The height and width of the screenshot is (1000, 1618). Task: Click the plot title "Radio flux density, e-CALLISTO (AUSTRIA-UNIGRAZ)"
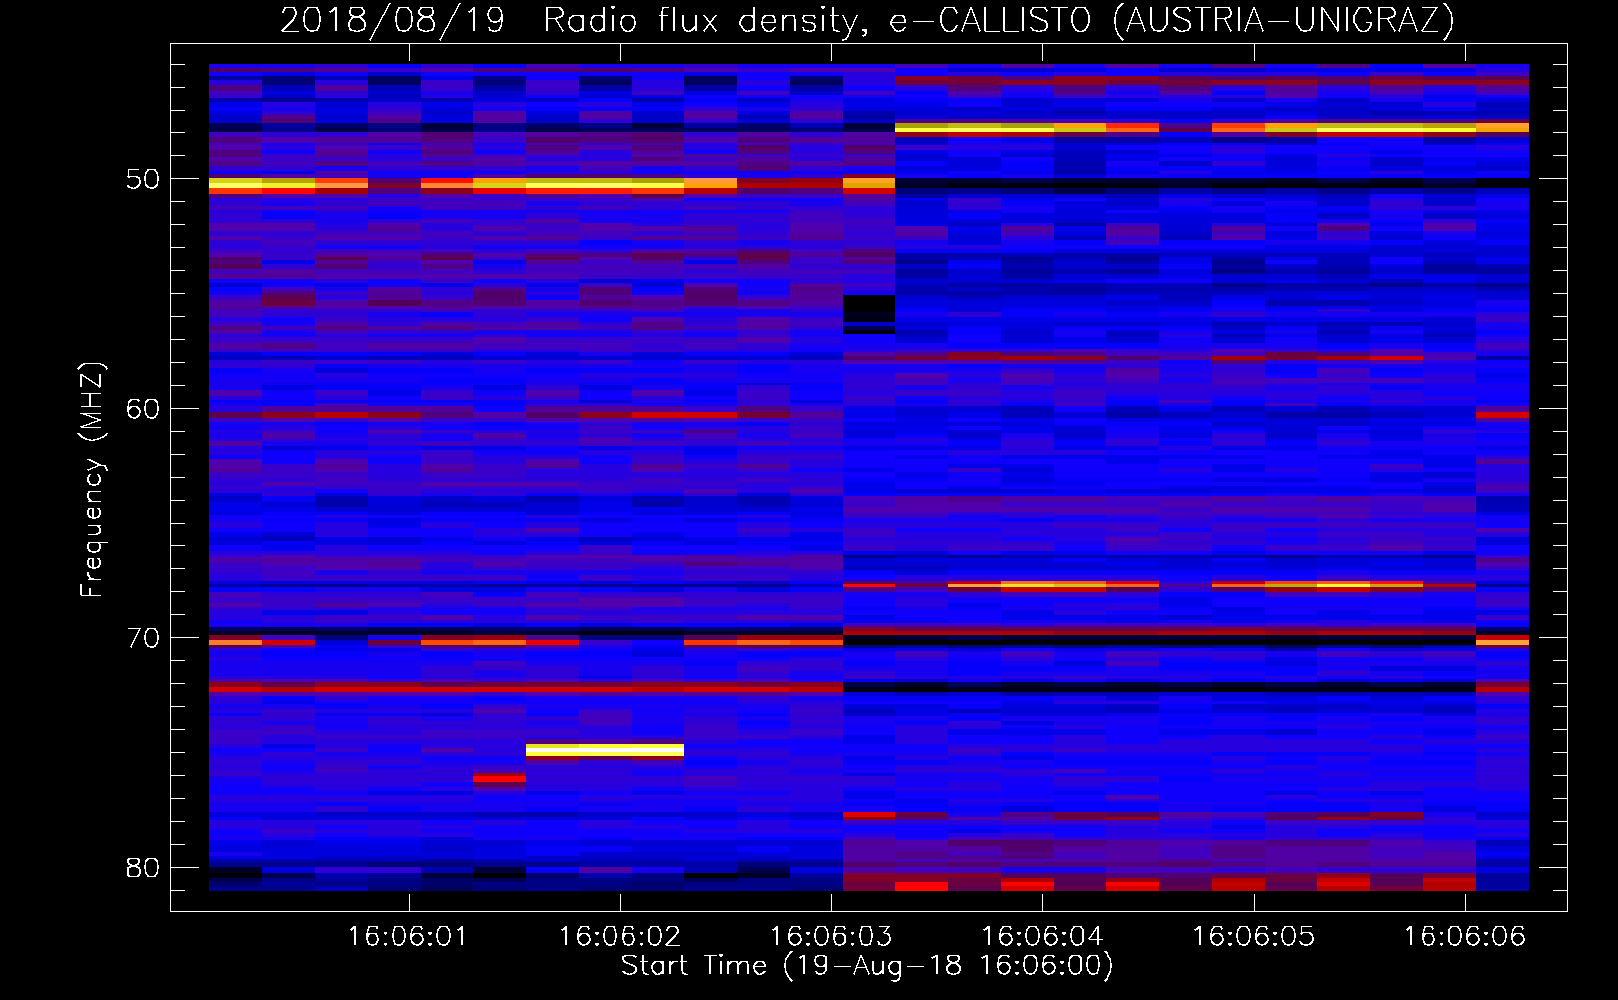tap(999, 20)
